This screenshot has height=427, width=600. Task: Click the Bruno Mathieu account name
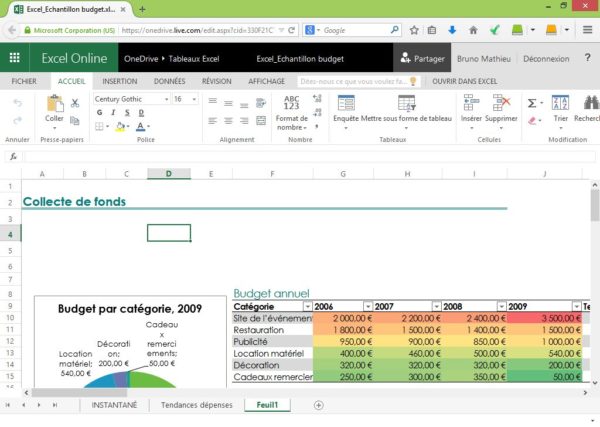click(x=484, y=59)
